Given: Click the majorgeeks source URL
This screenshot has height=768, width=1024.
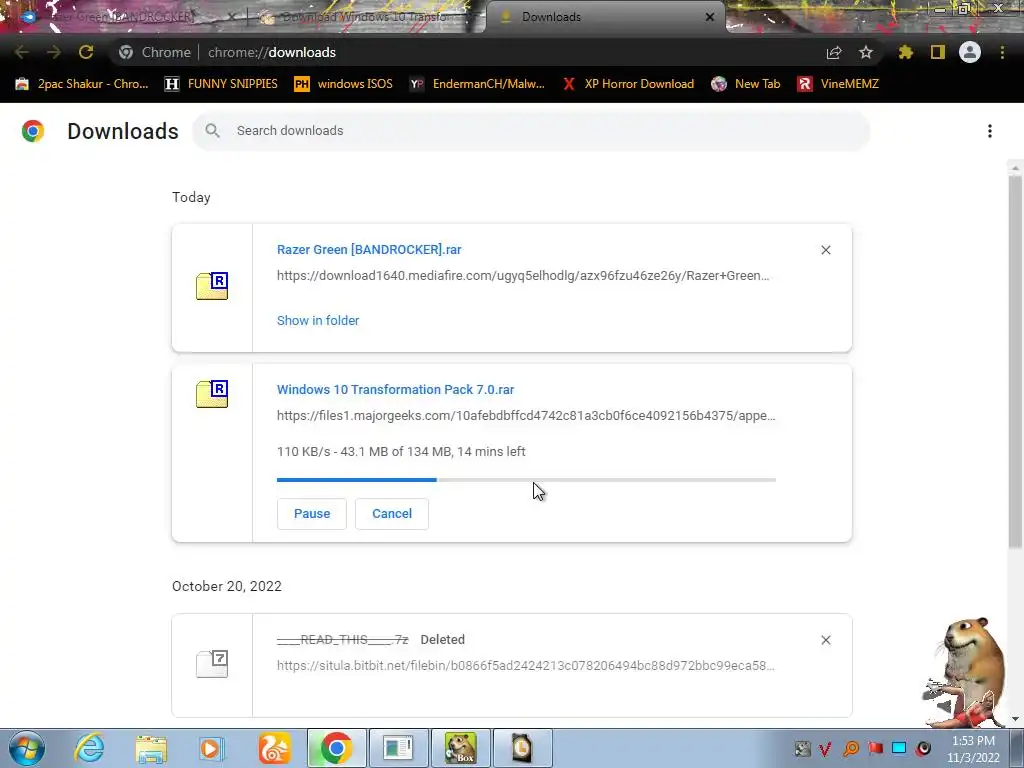Looking at the screenshot, I should coord(526,415).
